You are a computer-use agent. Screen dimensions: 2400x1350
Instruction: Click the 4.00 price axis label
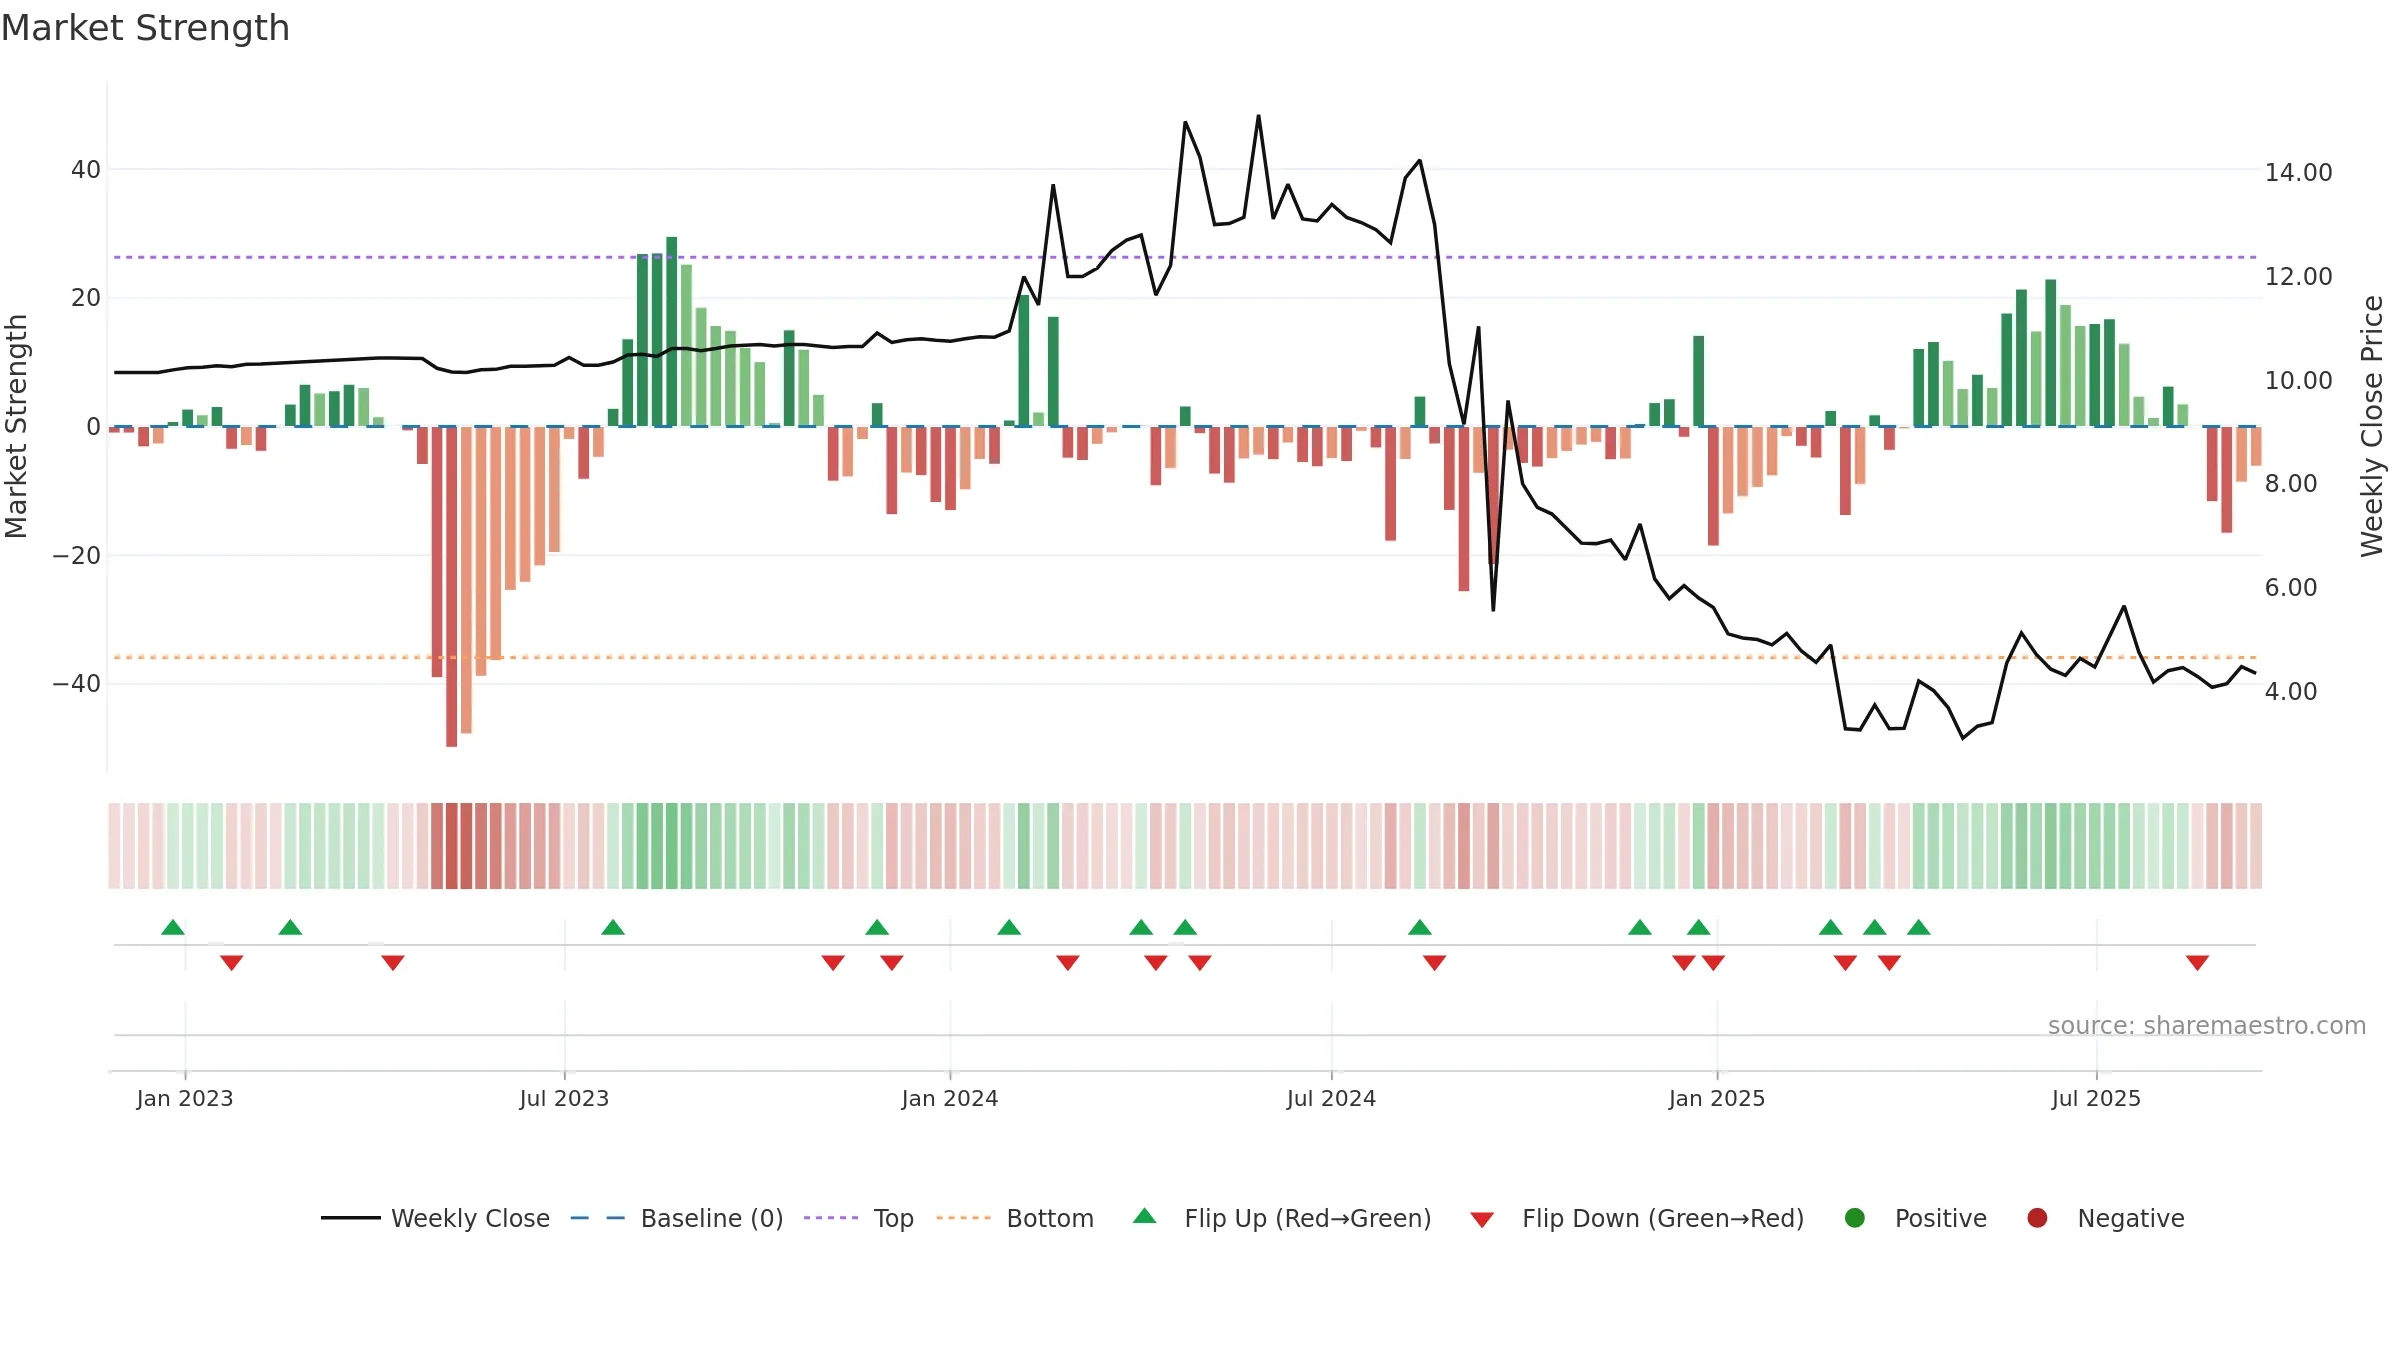[2291, 692]
